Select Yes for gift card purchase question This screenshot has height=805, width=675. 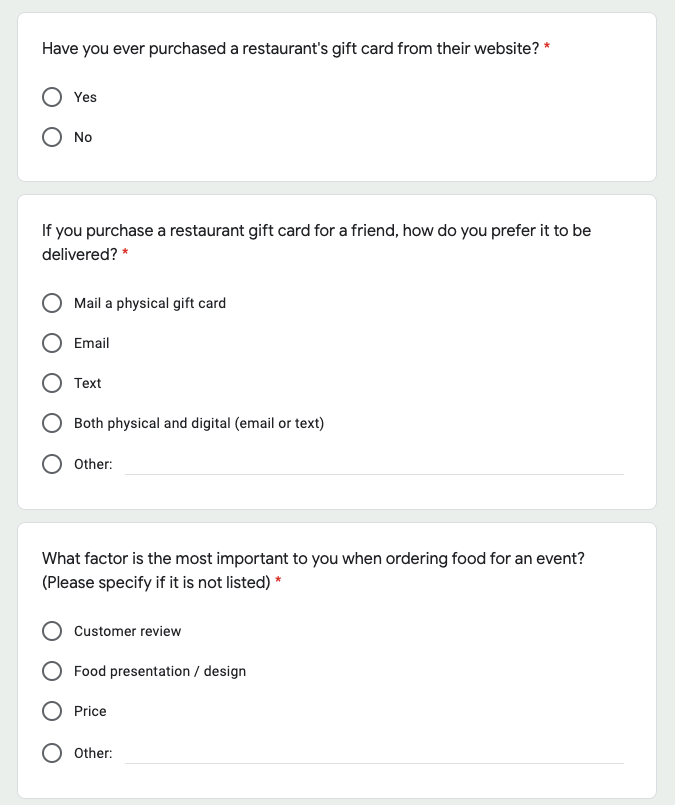pos(52,97)
